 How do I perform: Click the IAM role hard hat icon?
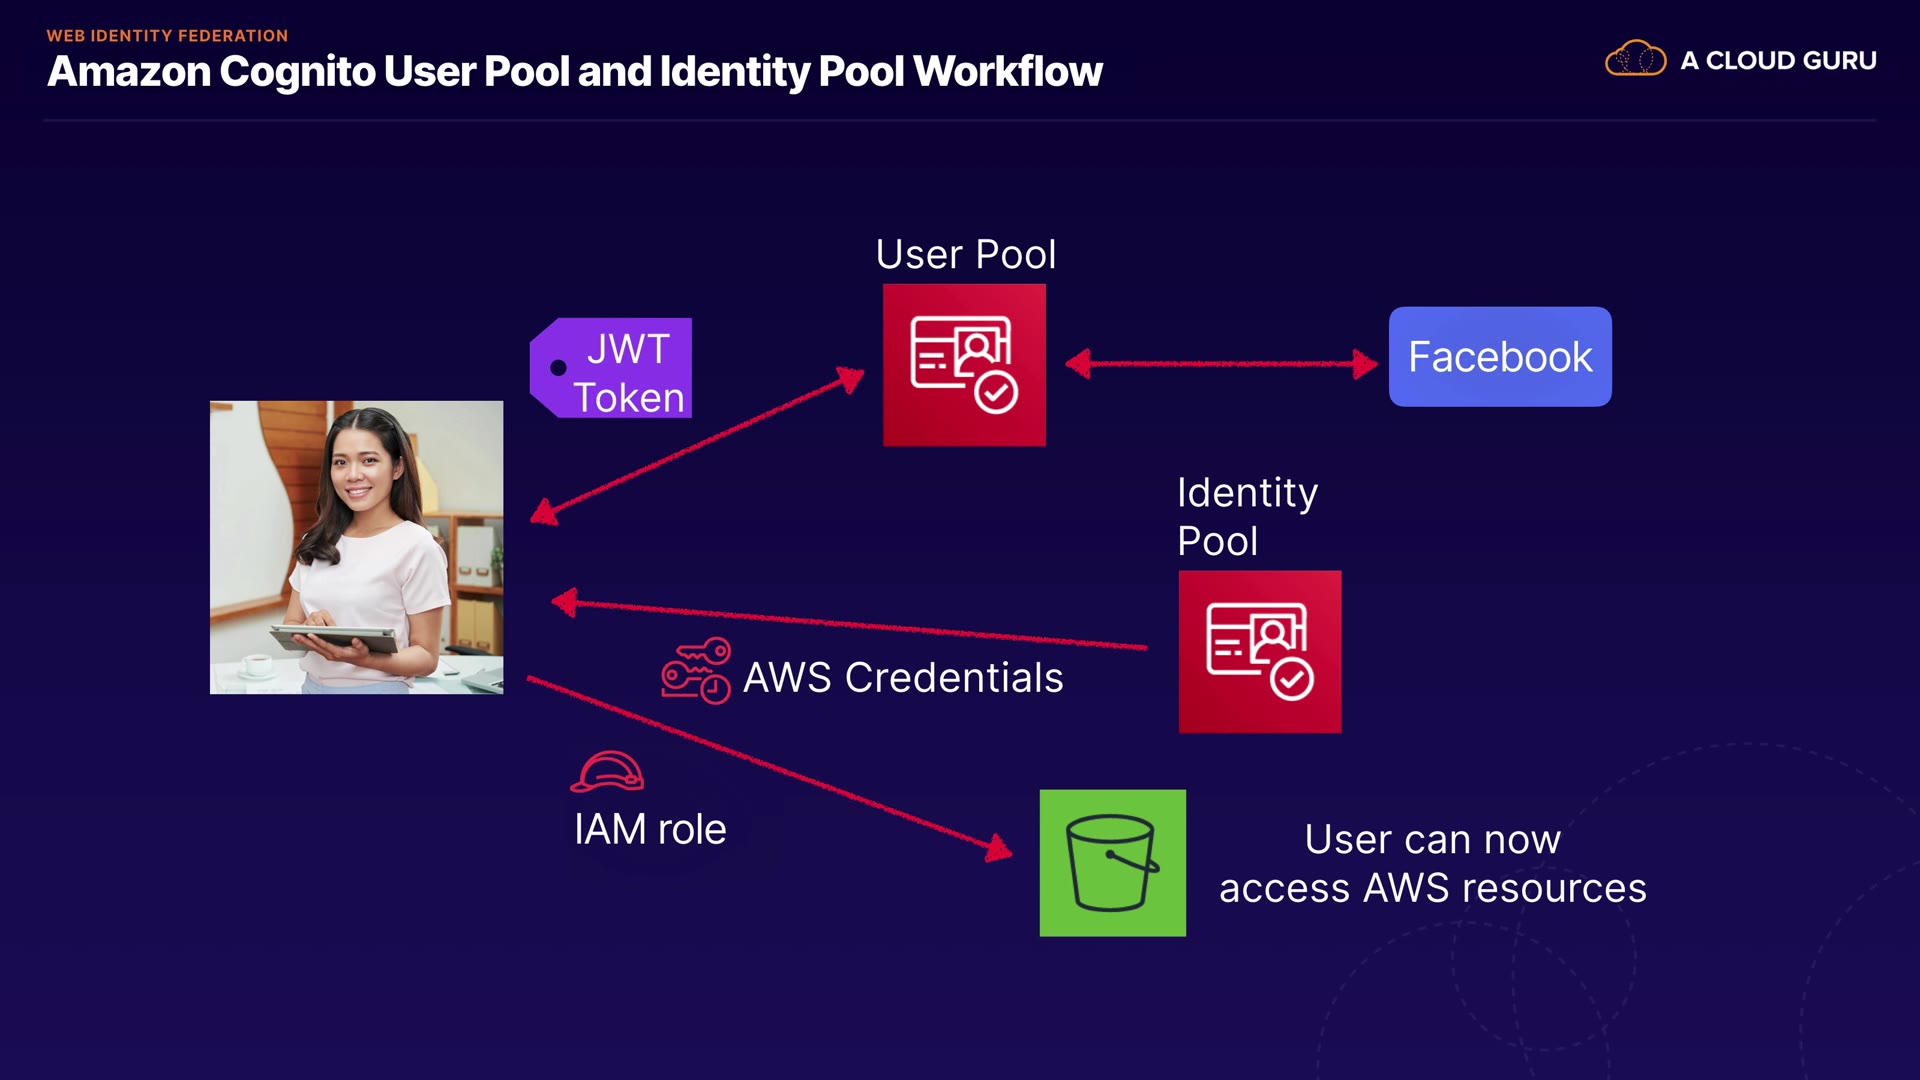(x=607, y=772)
